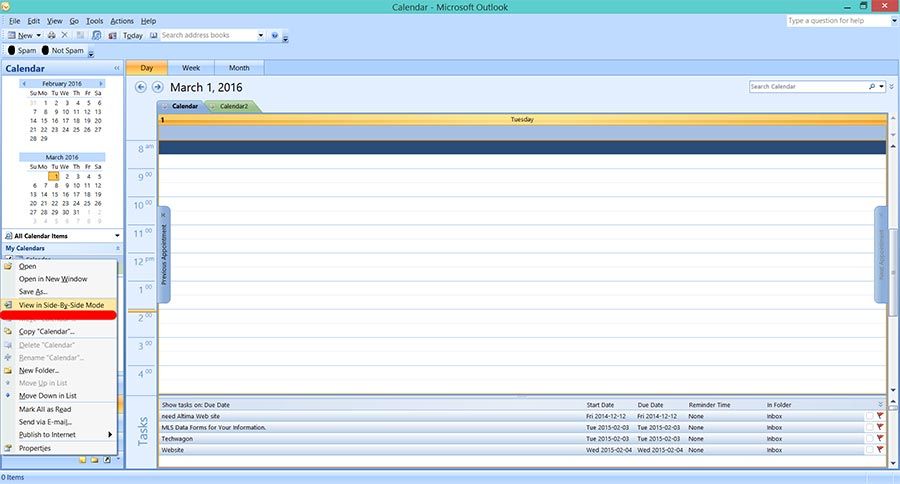Viewport: 900px width, 484px height.
Task: Click Previous Appointment side button
Action: (x=164, y=254)
